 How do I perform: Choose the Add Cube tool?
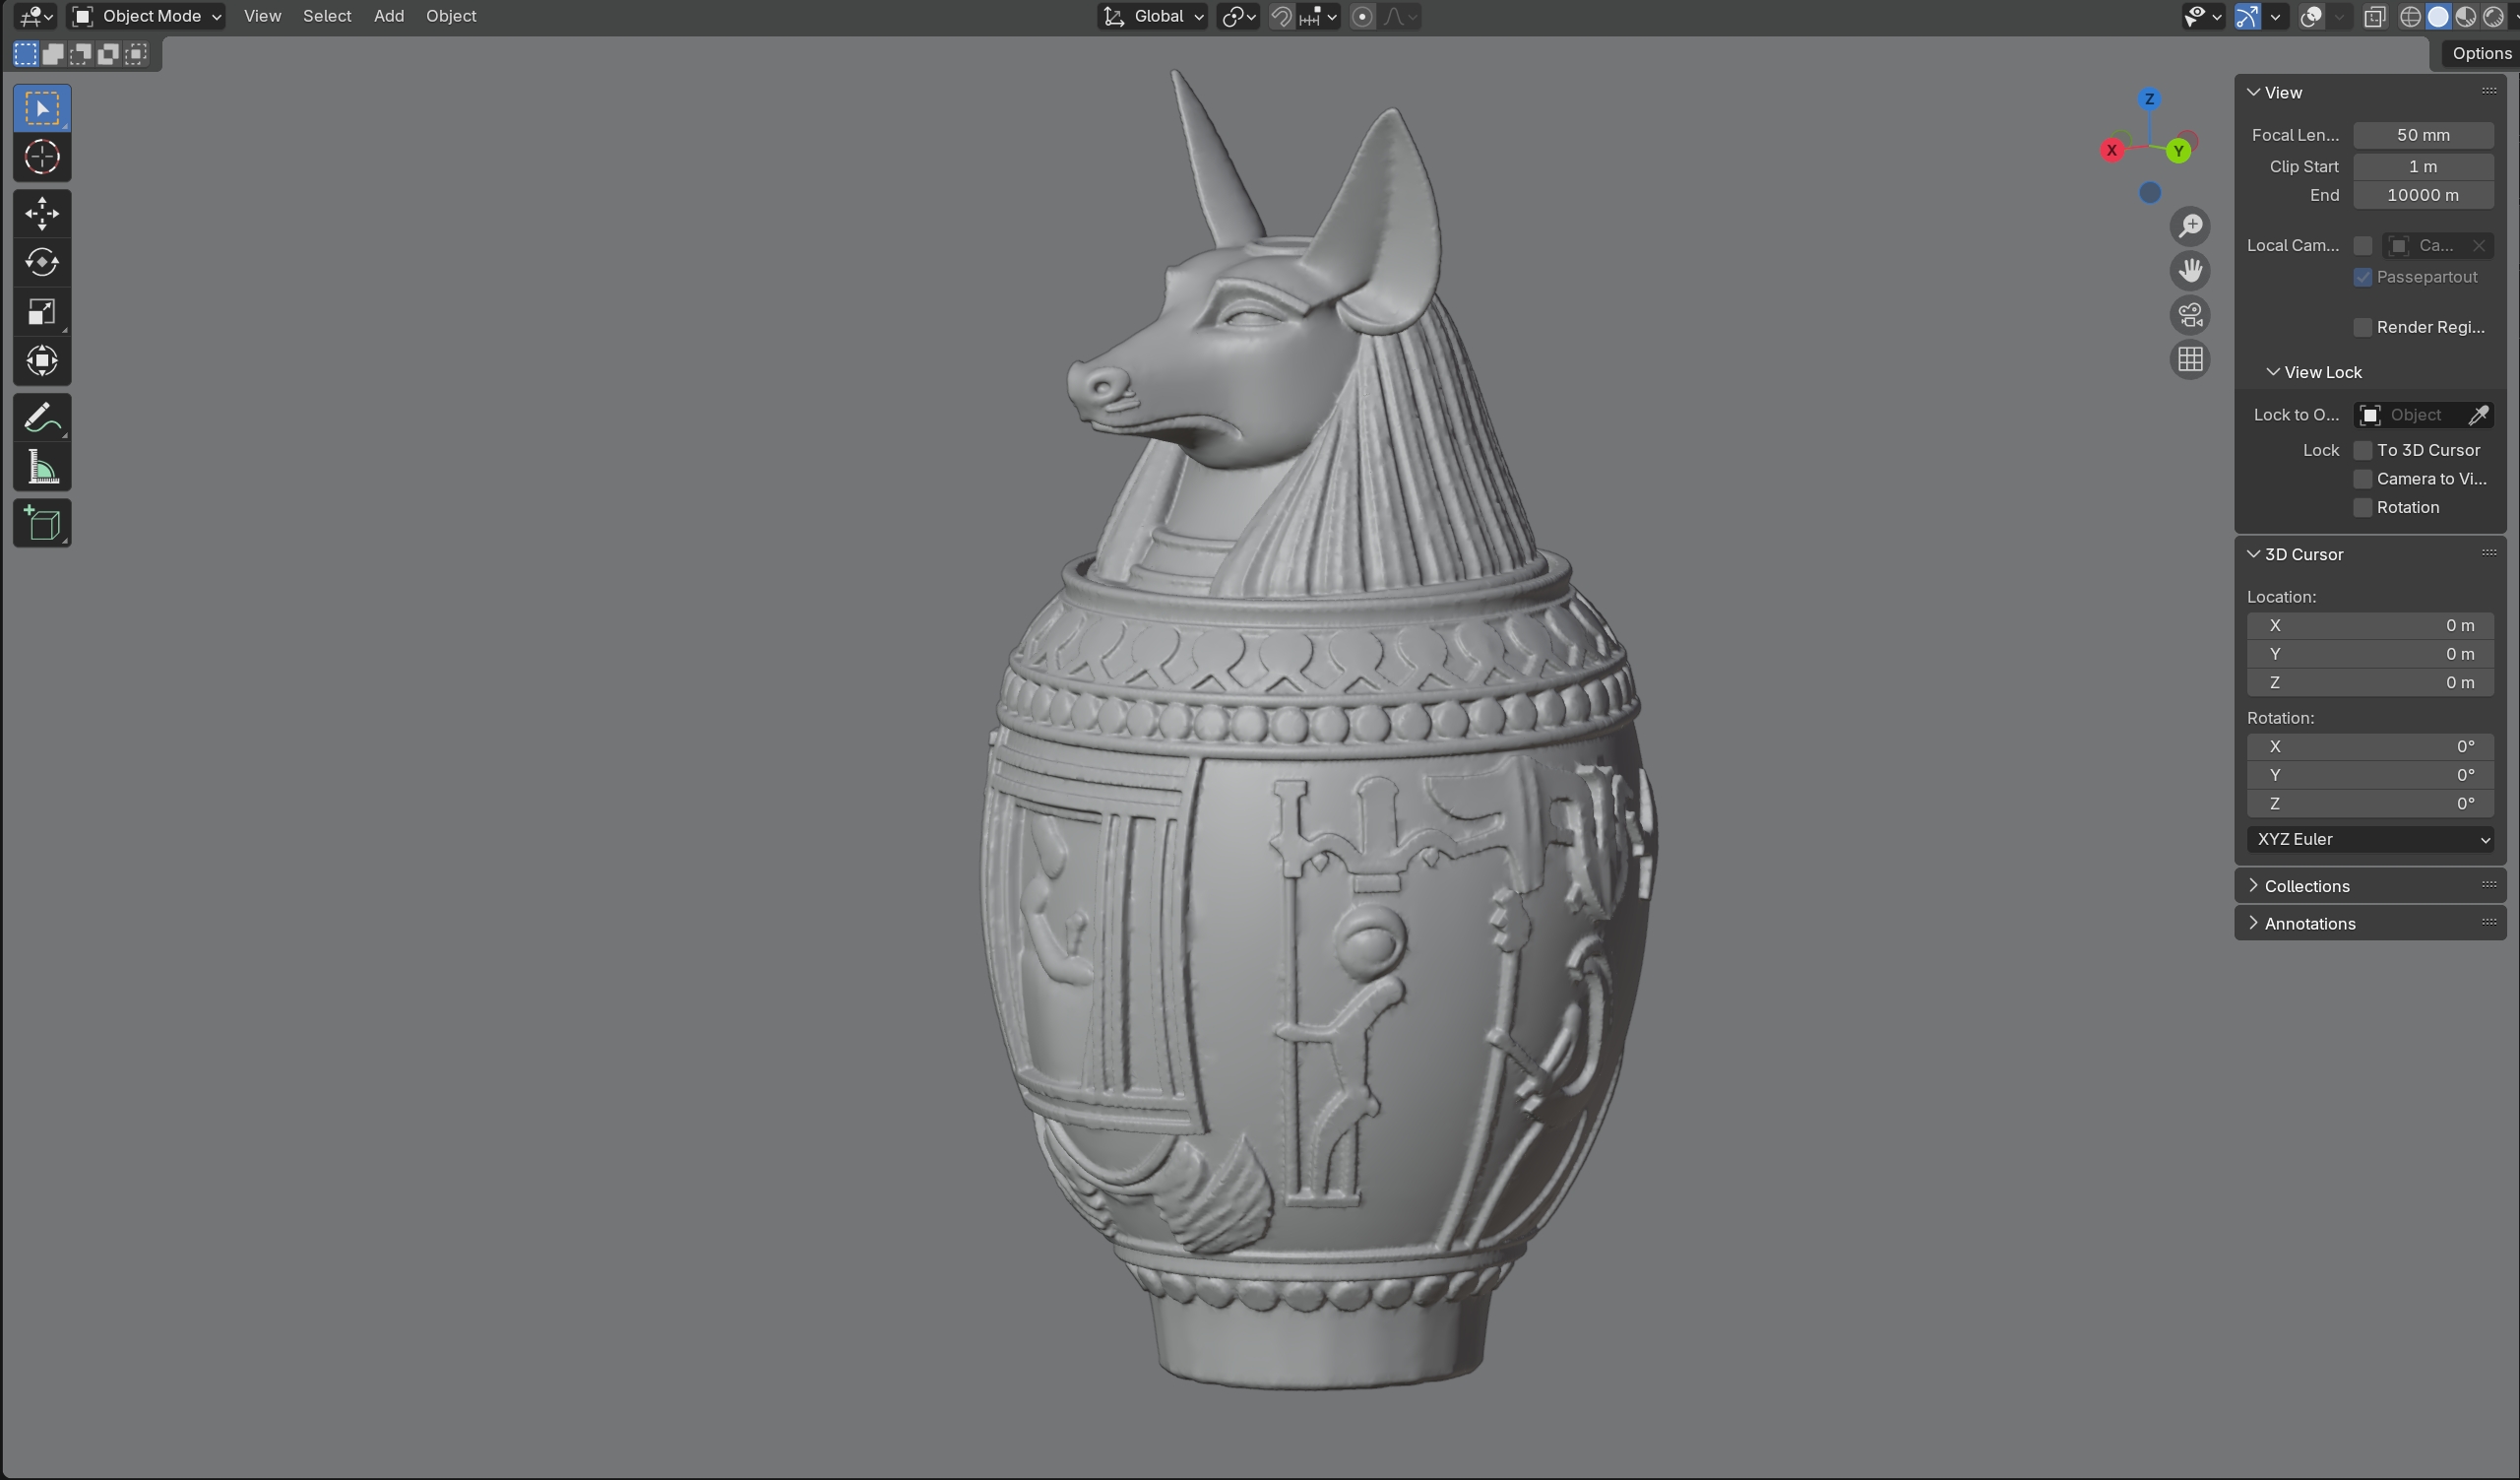click(x=42, y=523)
